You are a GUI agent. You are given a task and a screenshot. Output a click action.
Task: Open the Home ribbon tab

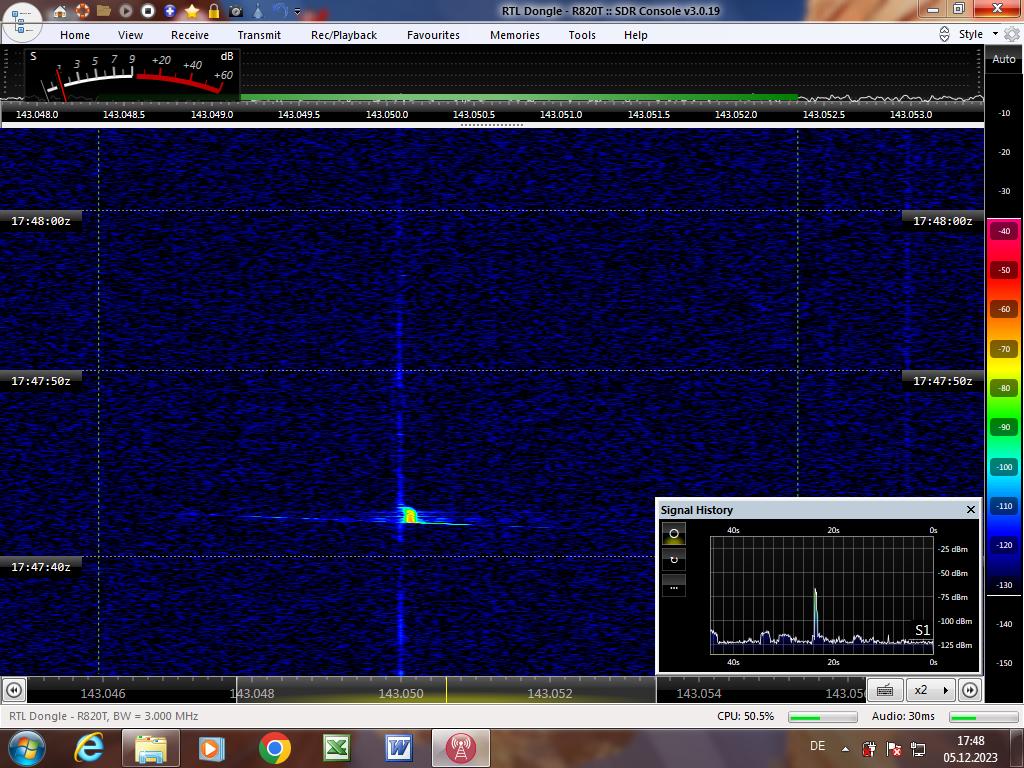[74, 35]
